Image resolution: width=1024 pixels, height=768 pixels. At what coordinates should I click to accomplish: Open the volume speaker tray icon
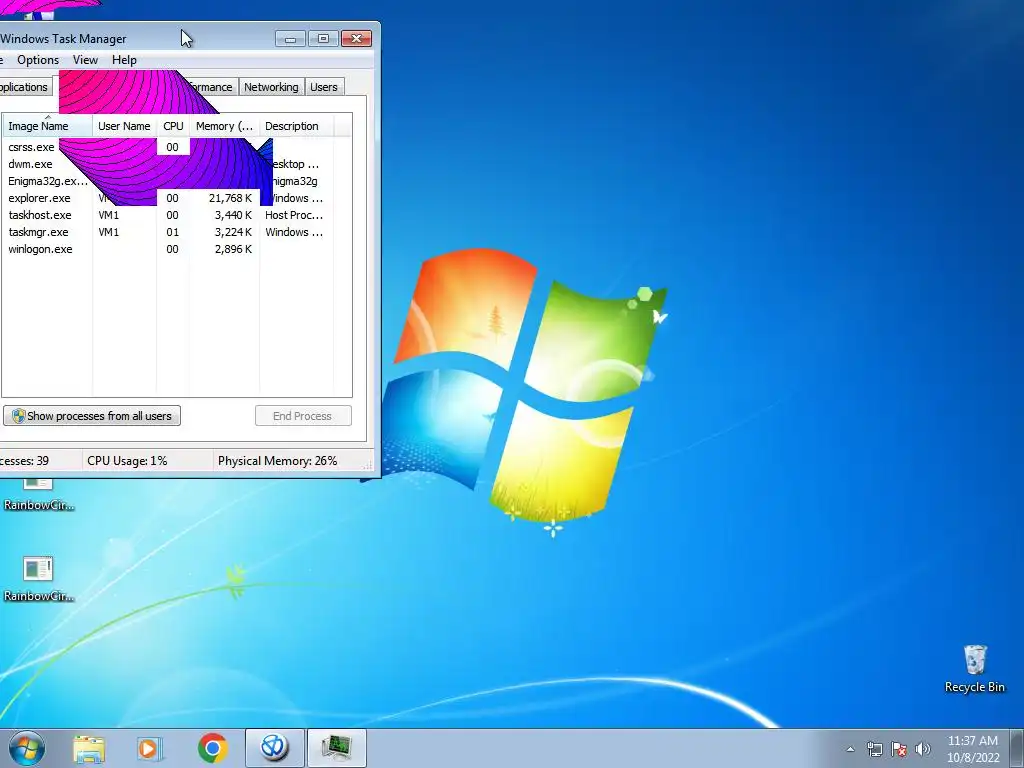point(923,749)
